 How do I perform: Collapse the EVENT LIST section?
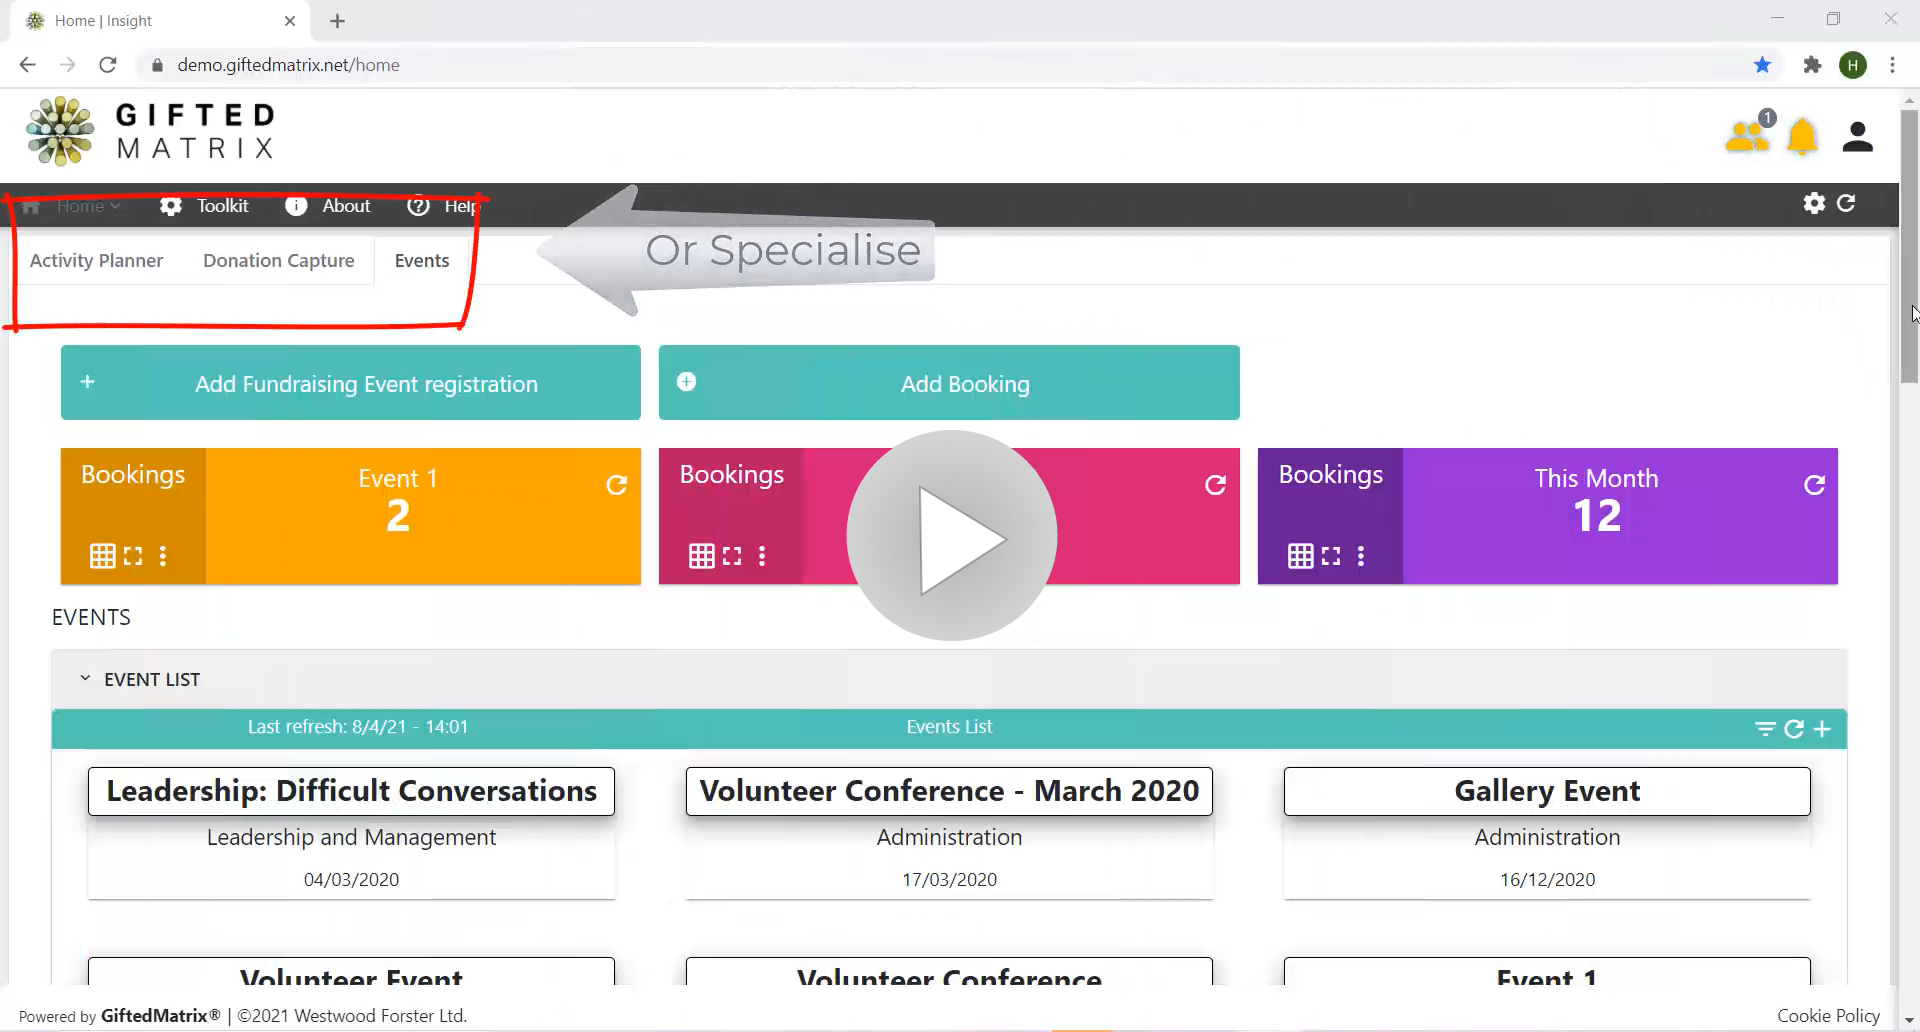(85, 678)
